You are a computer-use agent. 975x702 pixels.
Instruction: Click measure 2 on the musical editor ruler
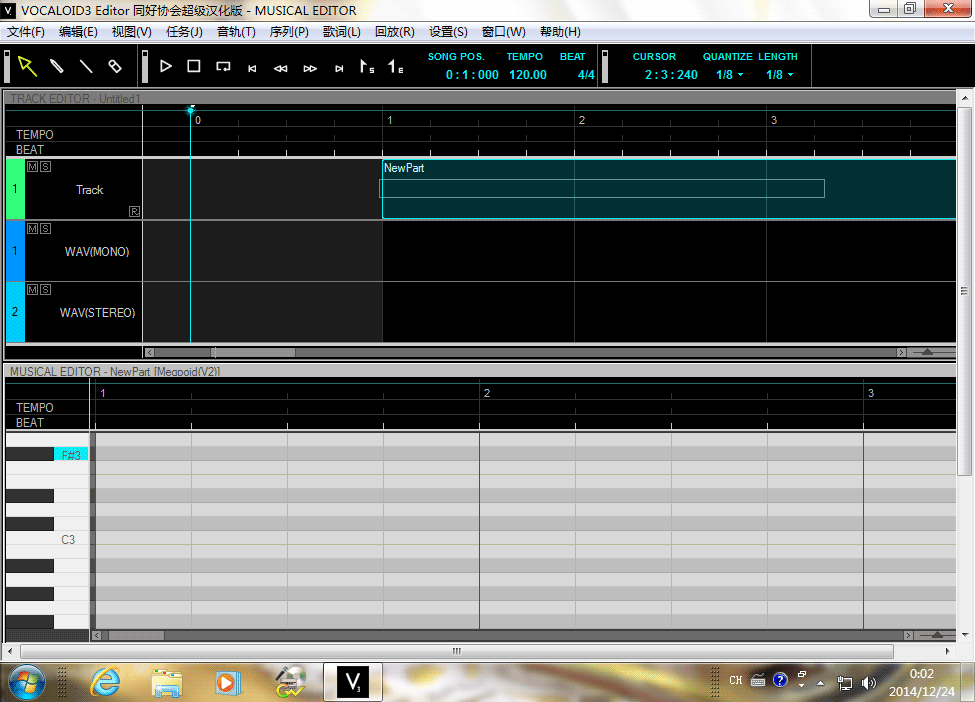(487, 393)
